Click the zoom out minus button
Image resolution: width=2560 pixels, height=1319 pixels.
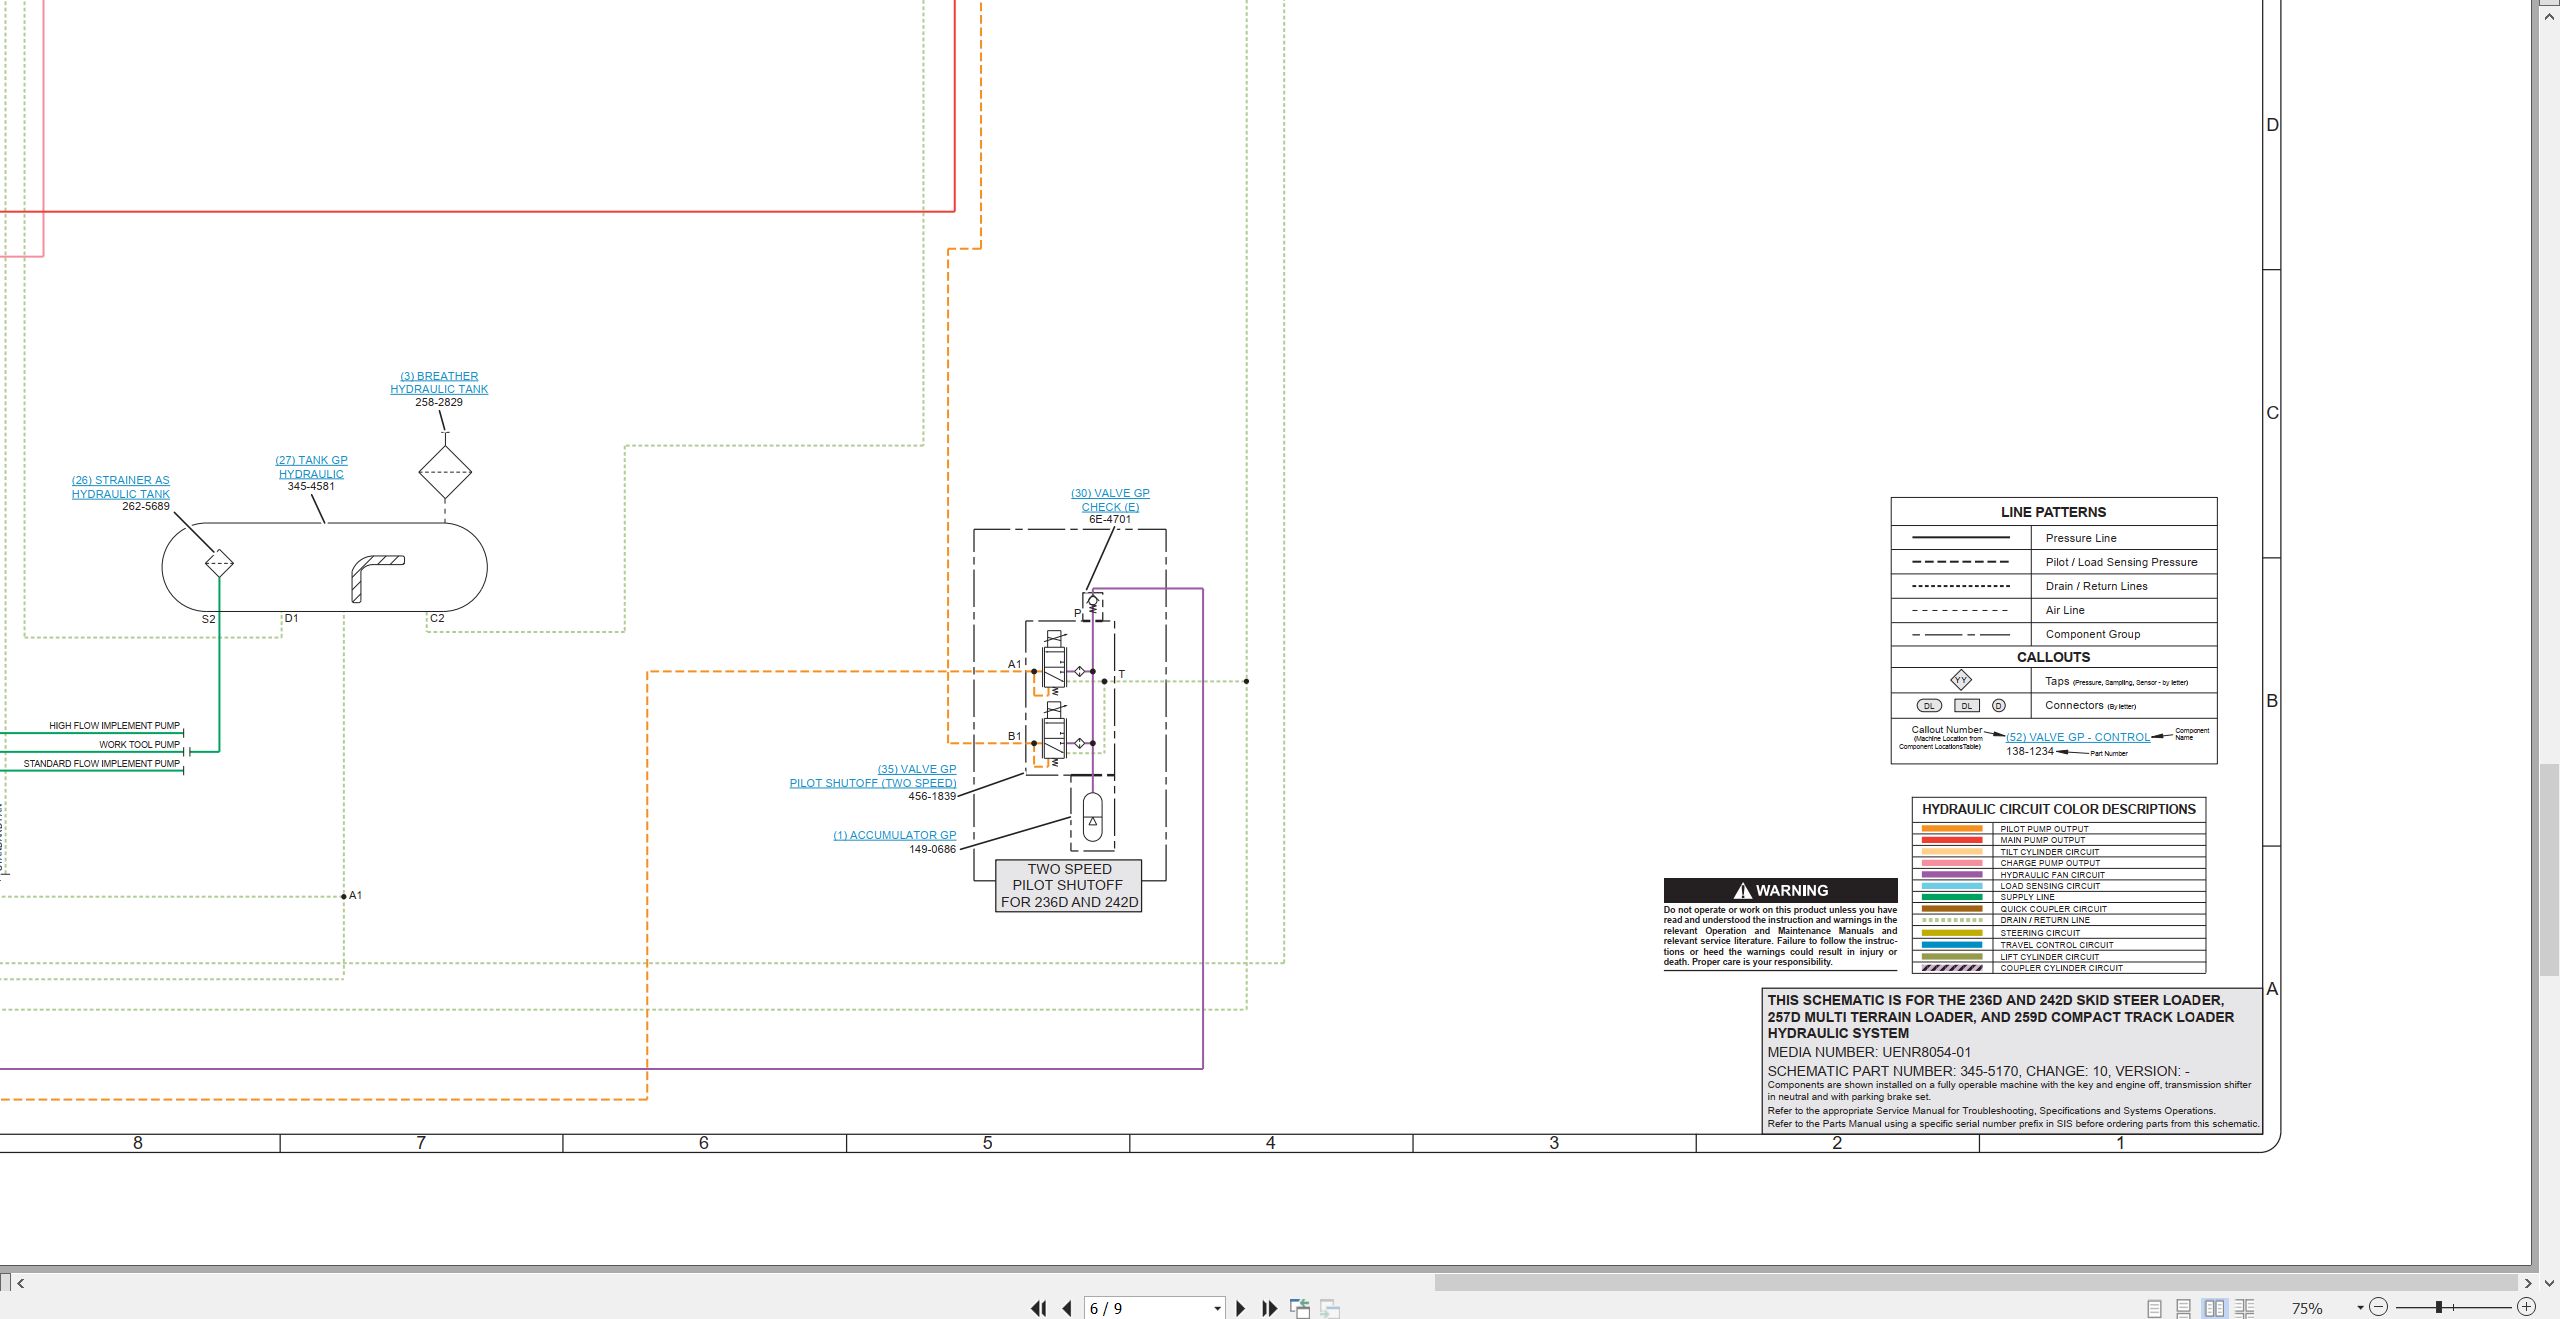2379,1307
